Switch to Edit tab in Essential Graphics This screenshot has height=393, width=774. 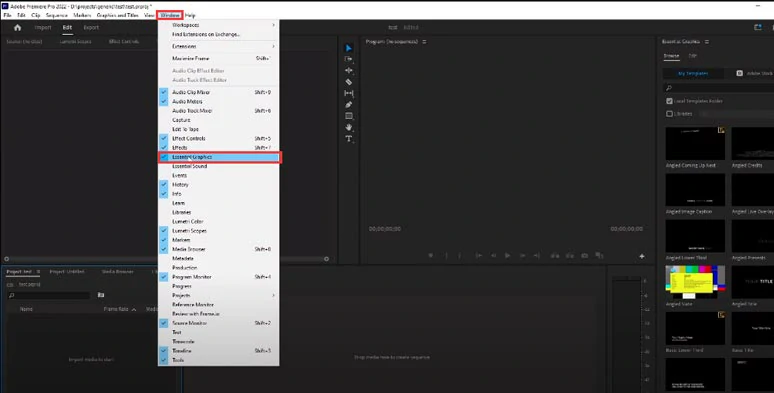[x=693, y=56]
